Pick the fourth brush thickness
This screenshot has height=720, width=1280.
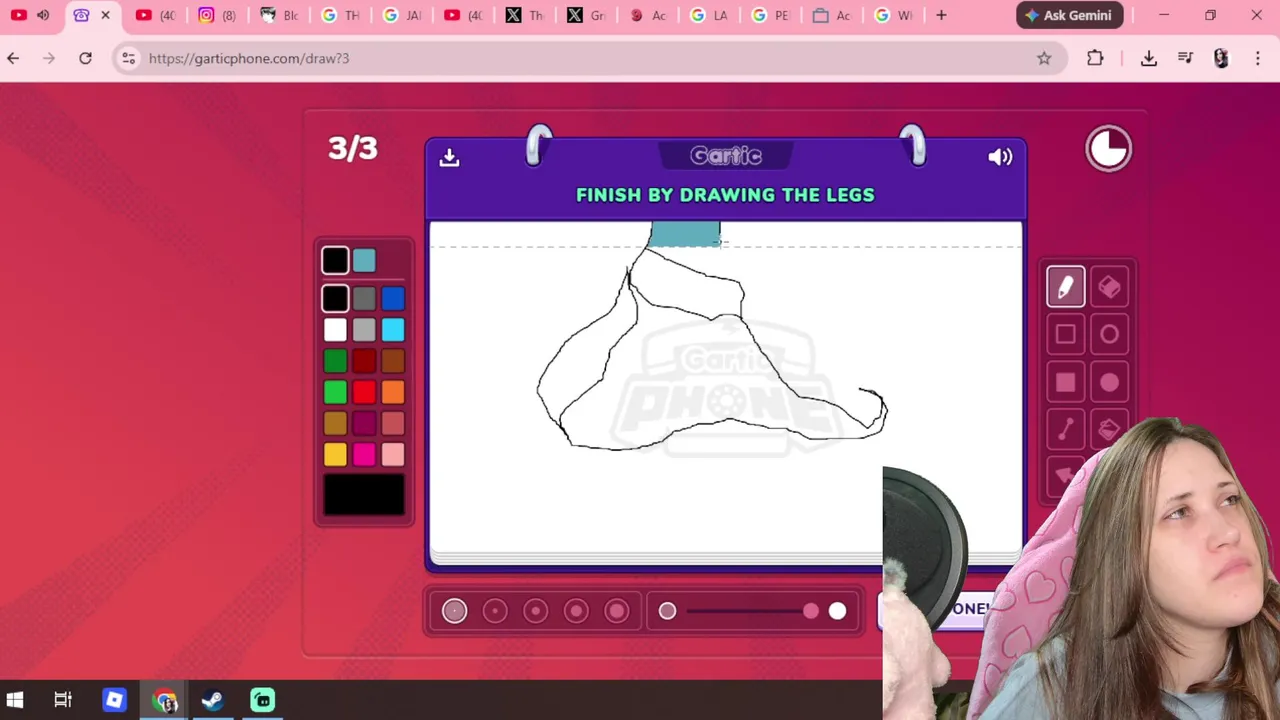576,611
